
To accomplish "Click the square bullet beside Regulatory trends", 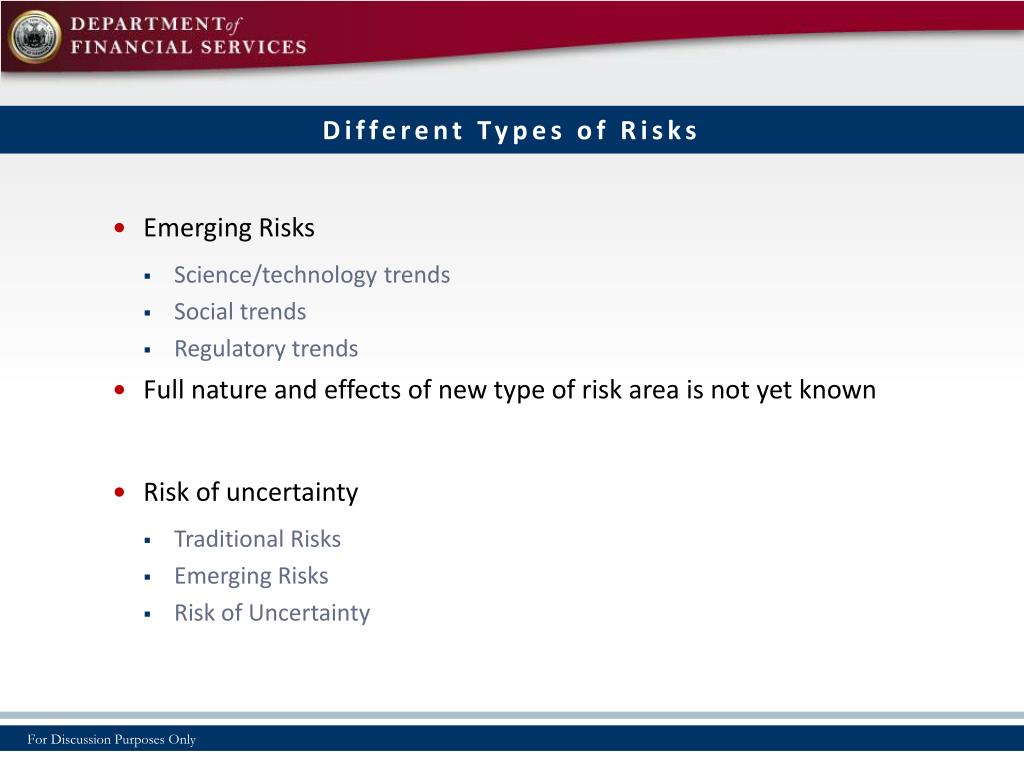I will (x=148, y=351).
